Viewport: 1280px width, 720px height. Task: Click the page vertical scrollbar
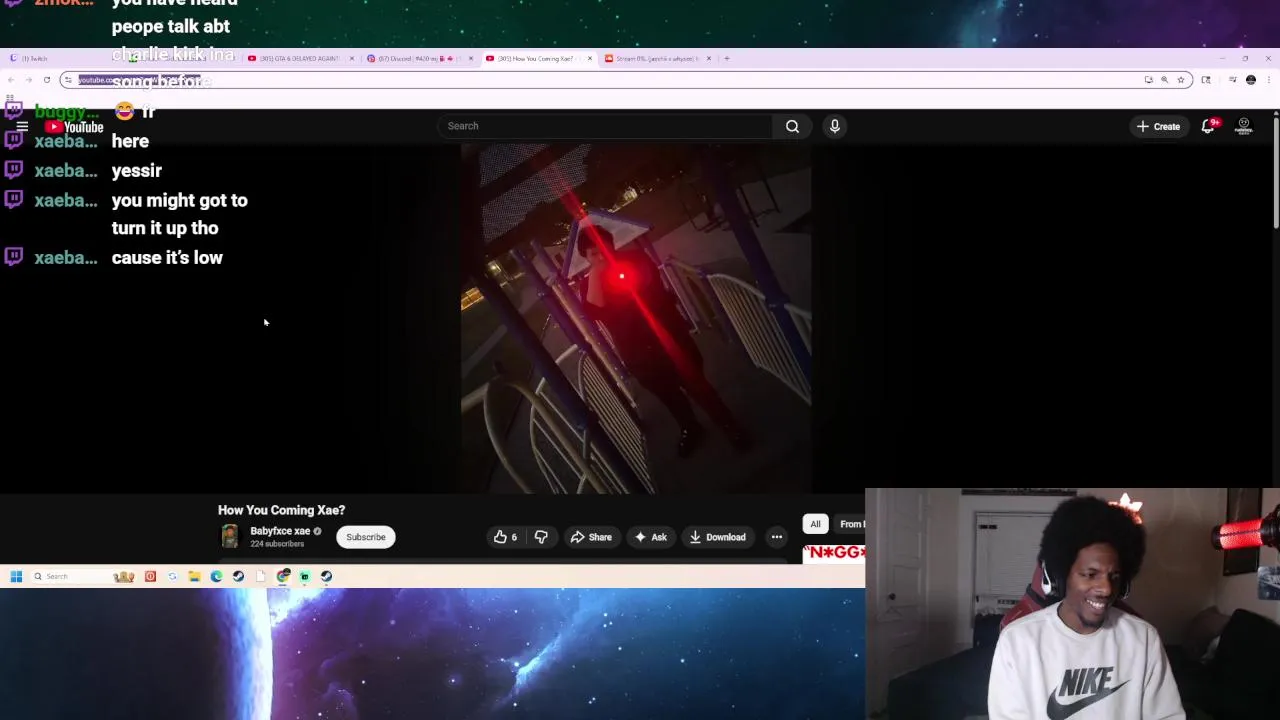pos(1275,175)
